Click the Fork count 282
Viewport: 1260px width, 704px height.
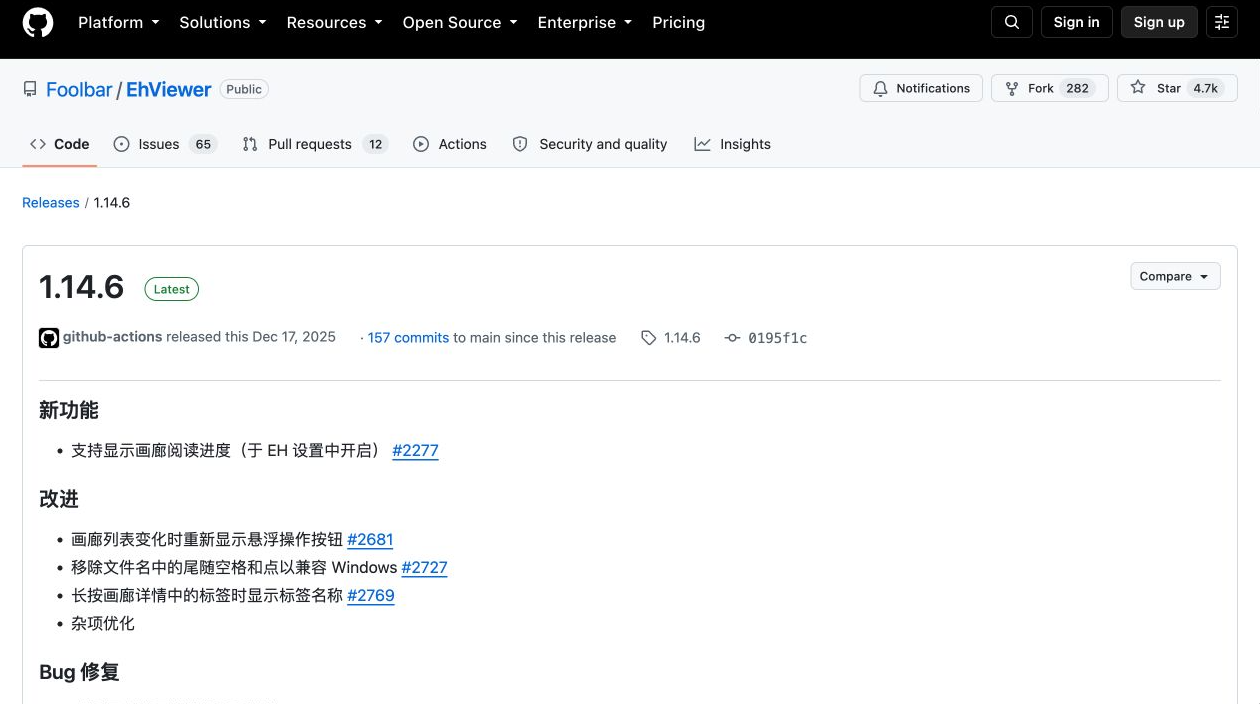pyautogui.click(x=1077, y=88)
